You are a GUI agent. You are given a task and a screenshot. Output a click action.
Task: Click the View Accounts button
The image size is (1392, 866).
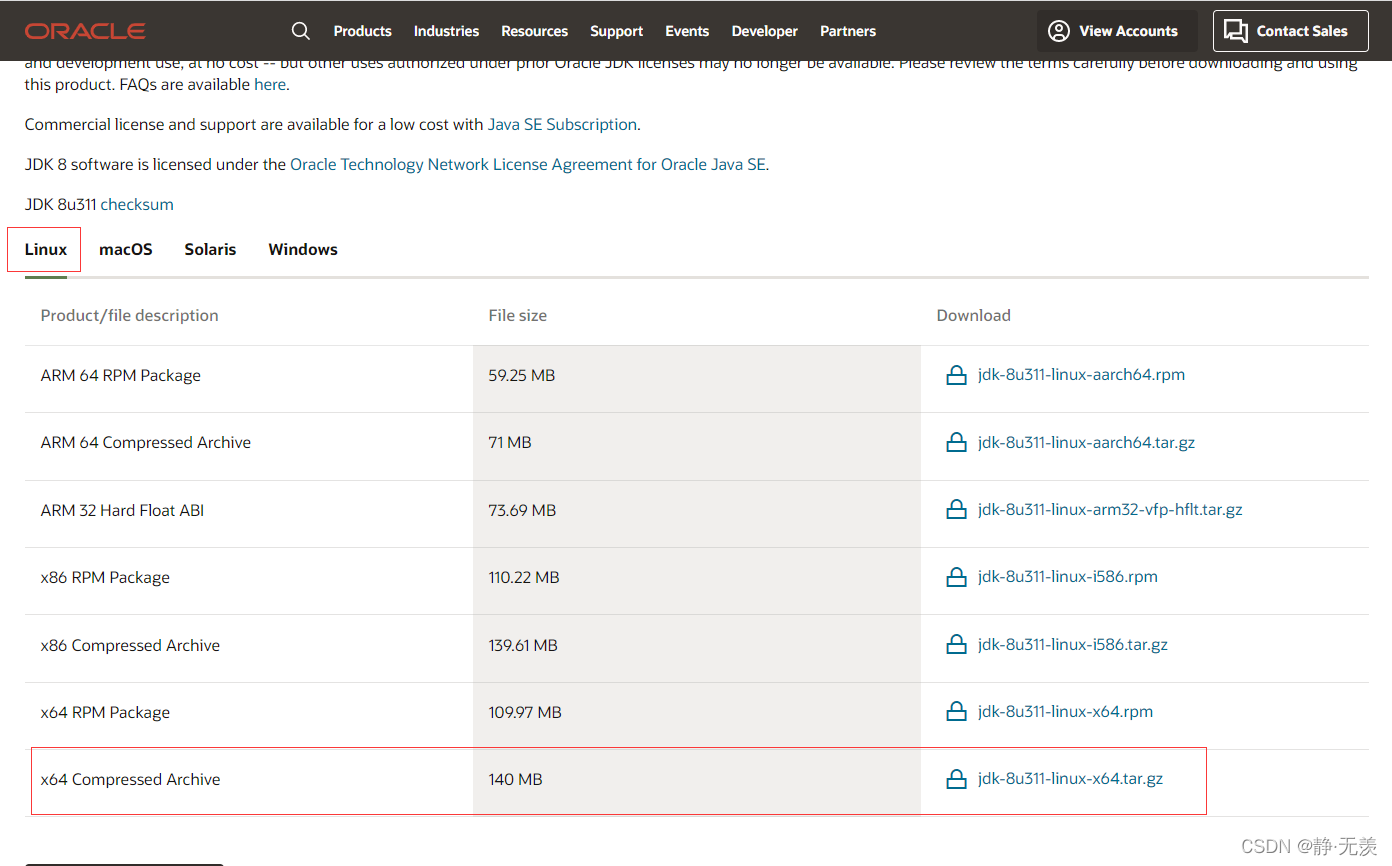coord(1117,31)
